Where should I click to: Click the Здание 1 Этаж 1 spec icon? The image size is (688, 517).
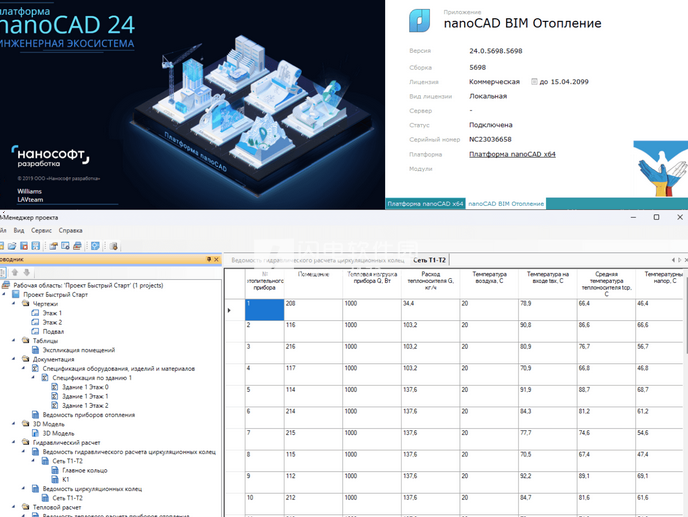click(54, 396)
